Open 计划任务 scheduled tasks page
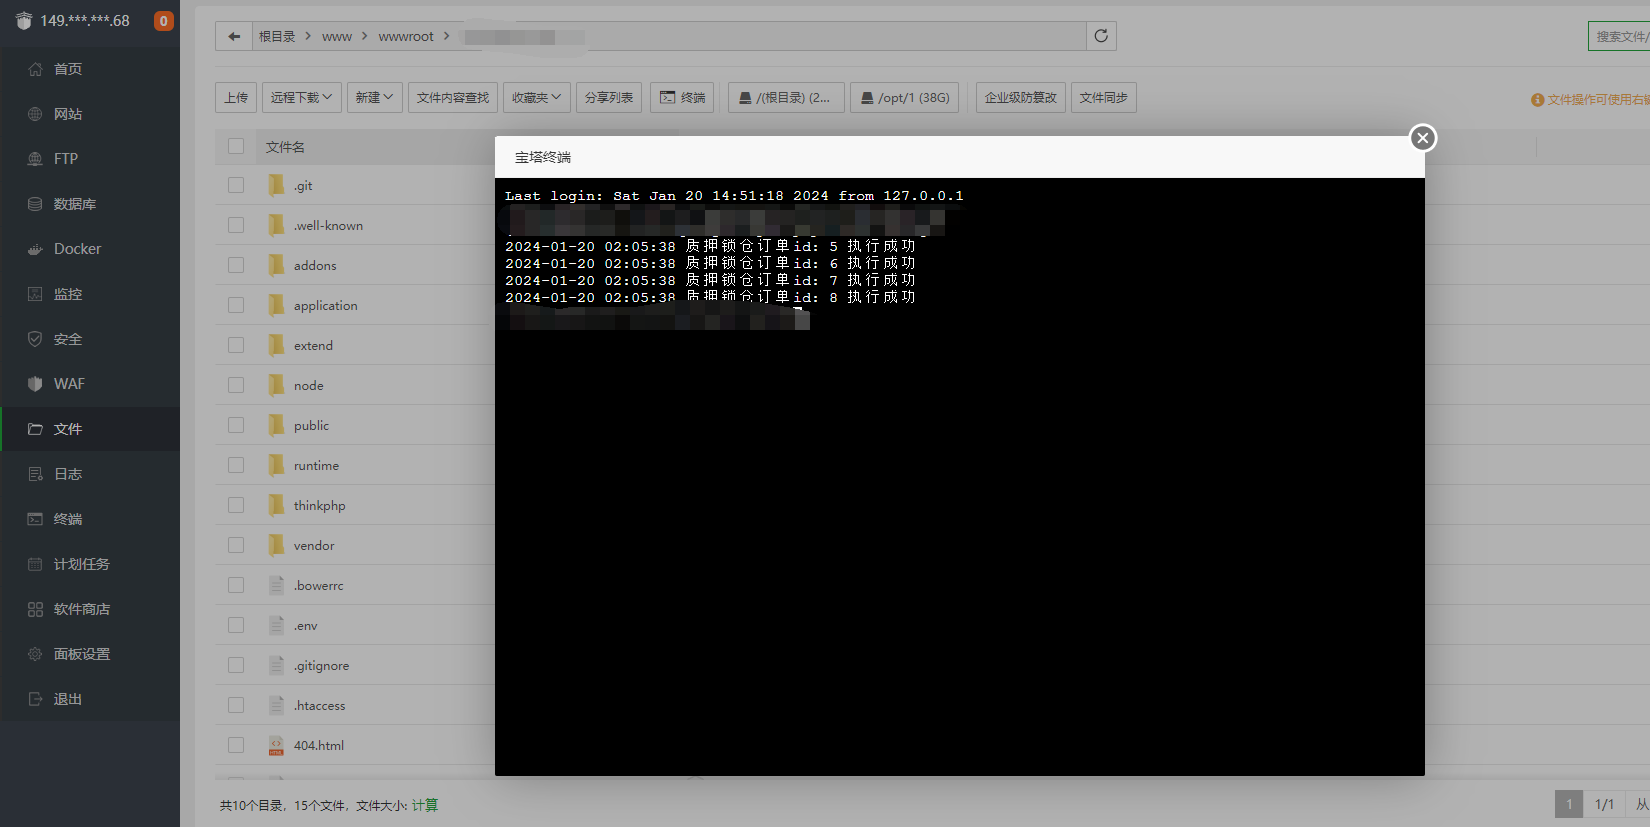Viewport: 1650px width, 827px height. click(81, 564)
